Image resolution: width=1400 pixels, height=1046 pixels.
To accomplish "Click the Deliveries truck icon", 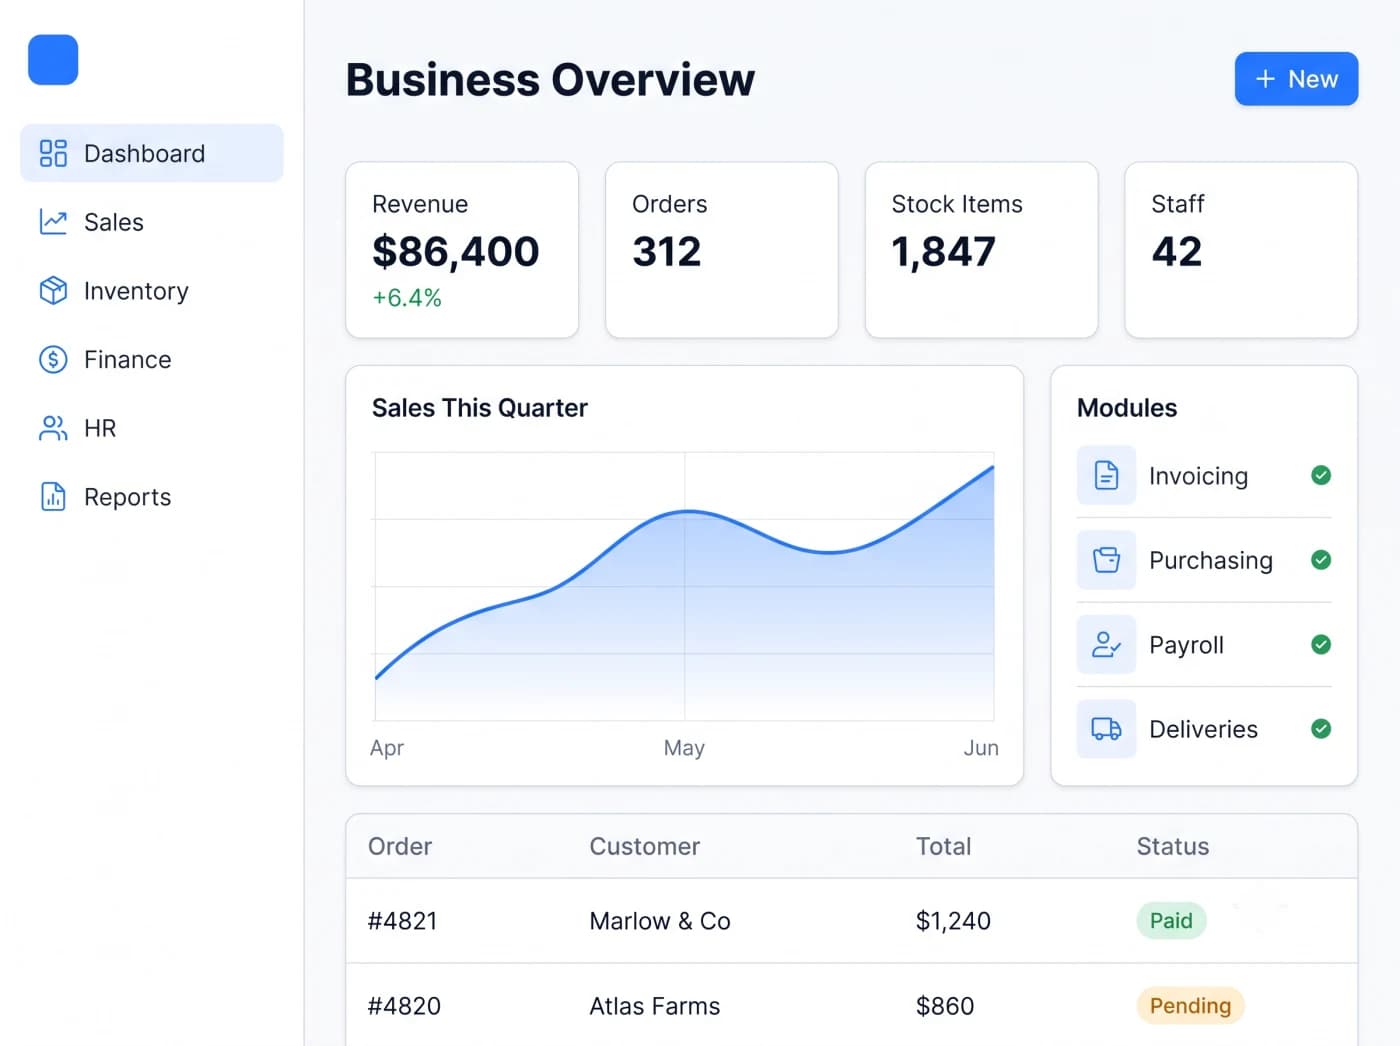I will point(1106,729).
